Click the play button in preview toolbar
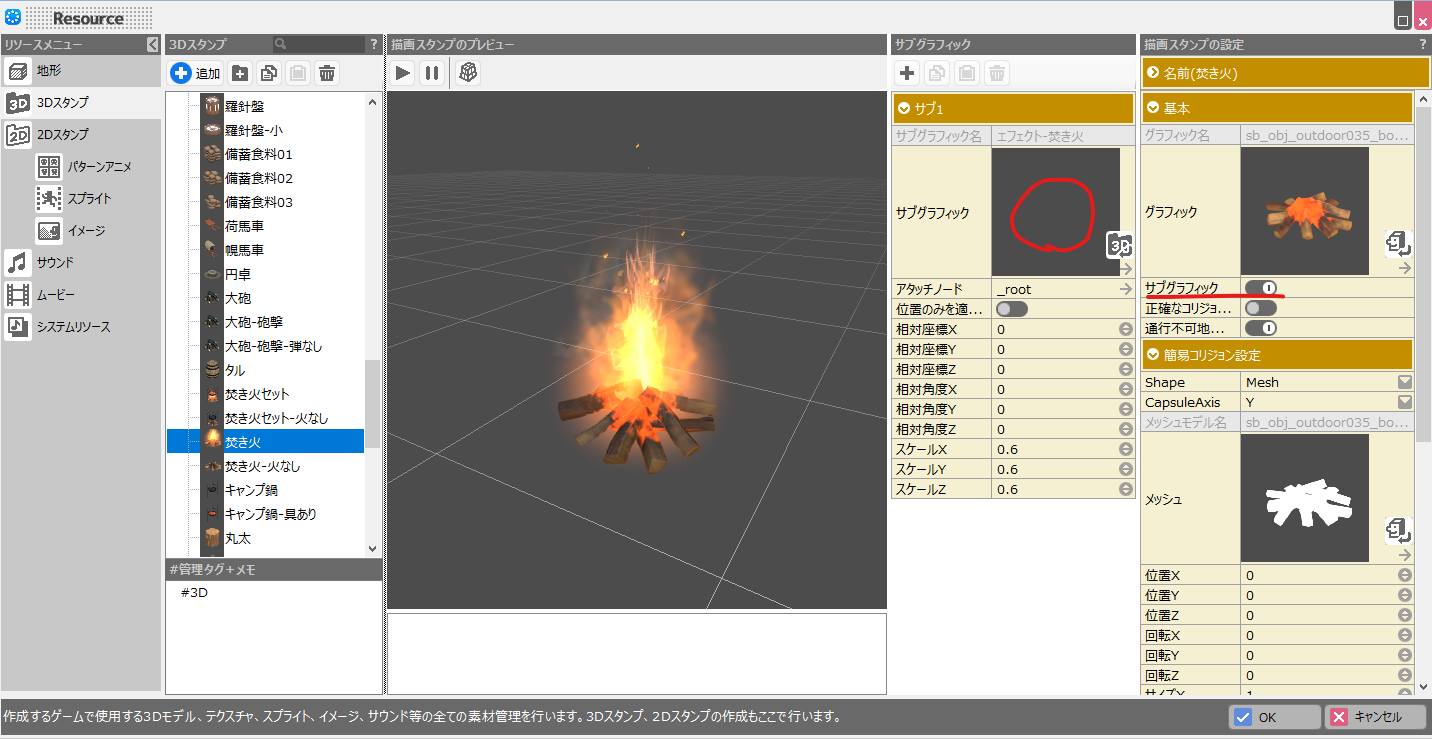 [402, 72]
